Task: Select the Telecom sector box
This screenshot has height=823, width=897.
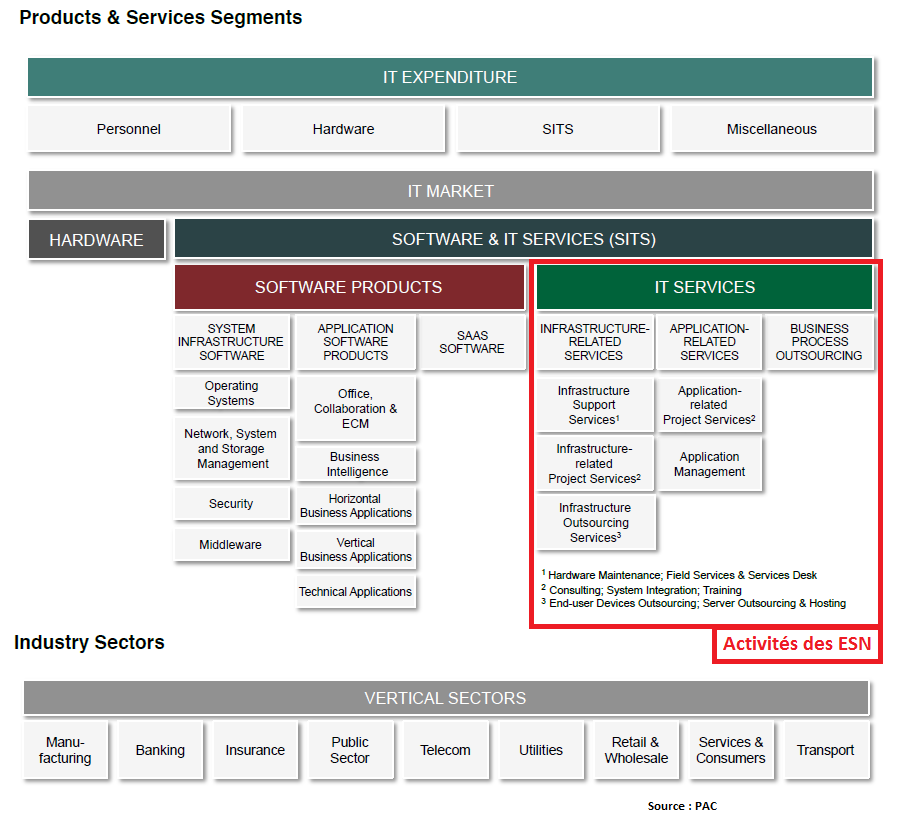Action: point(446,750)
